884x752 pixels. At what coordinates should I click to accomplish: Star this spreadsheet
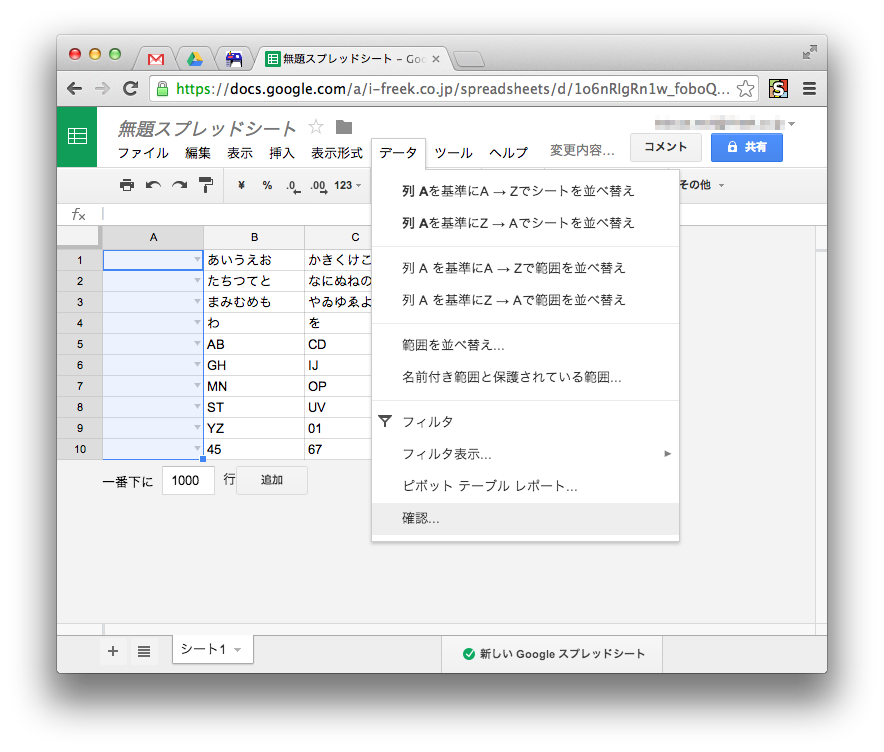(315, 127)
